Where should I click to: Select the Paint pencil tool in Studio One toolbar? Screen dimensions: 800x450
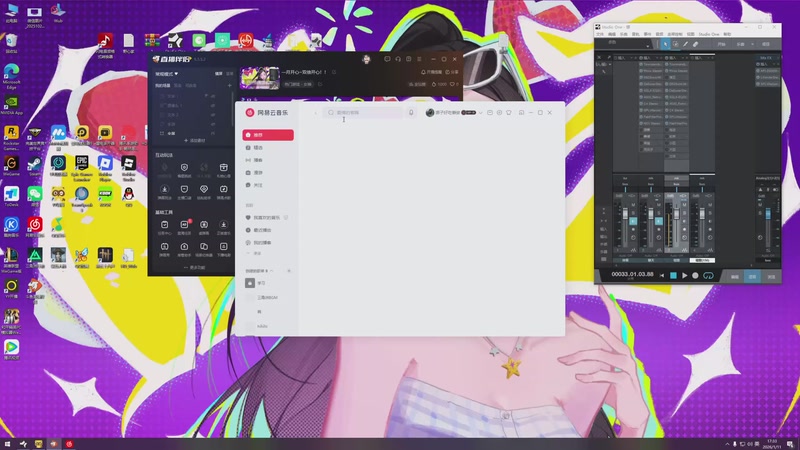(685, 44)
